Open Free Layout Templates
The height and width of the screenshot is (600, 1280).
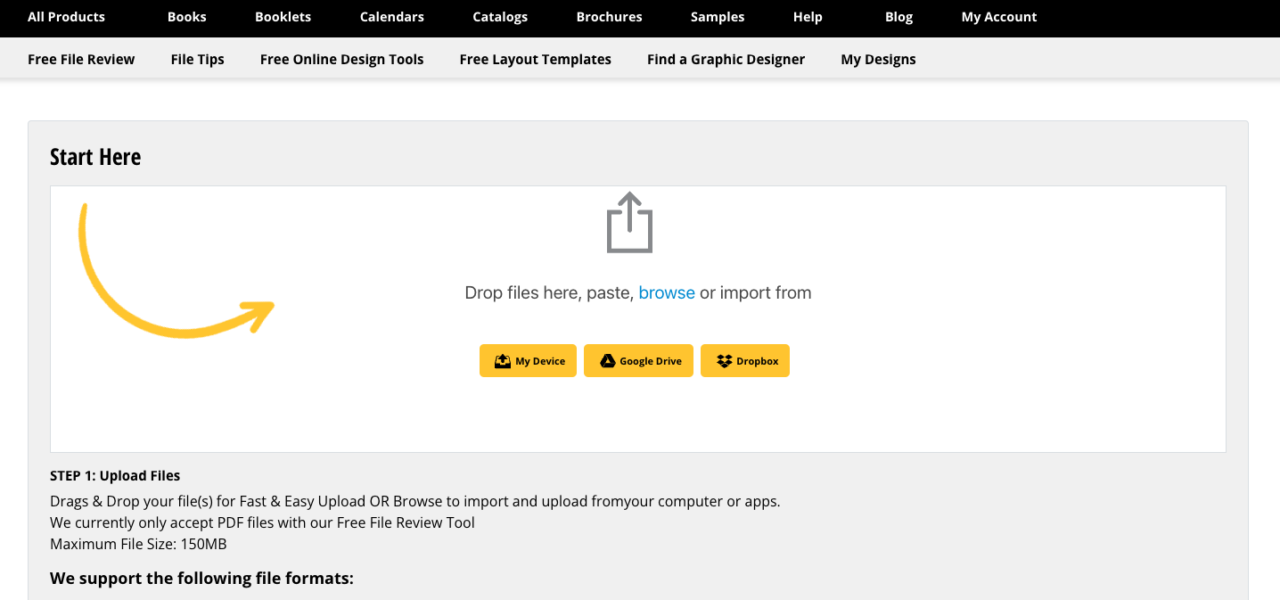coord(535,59)
